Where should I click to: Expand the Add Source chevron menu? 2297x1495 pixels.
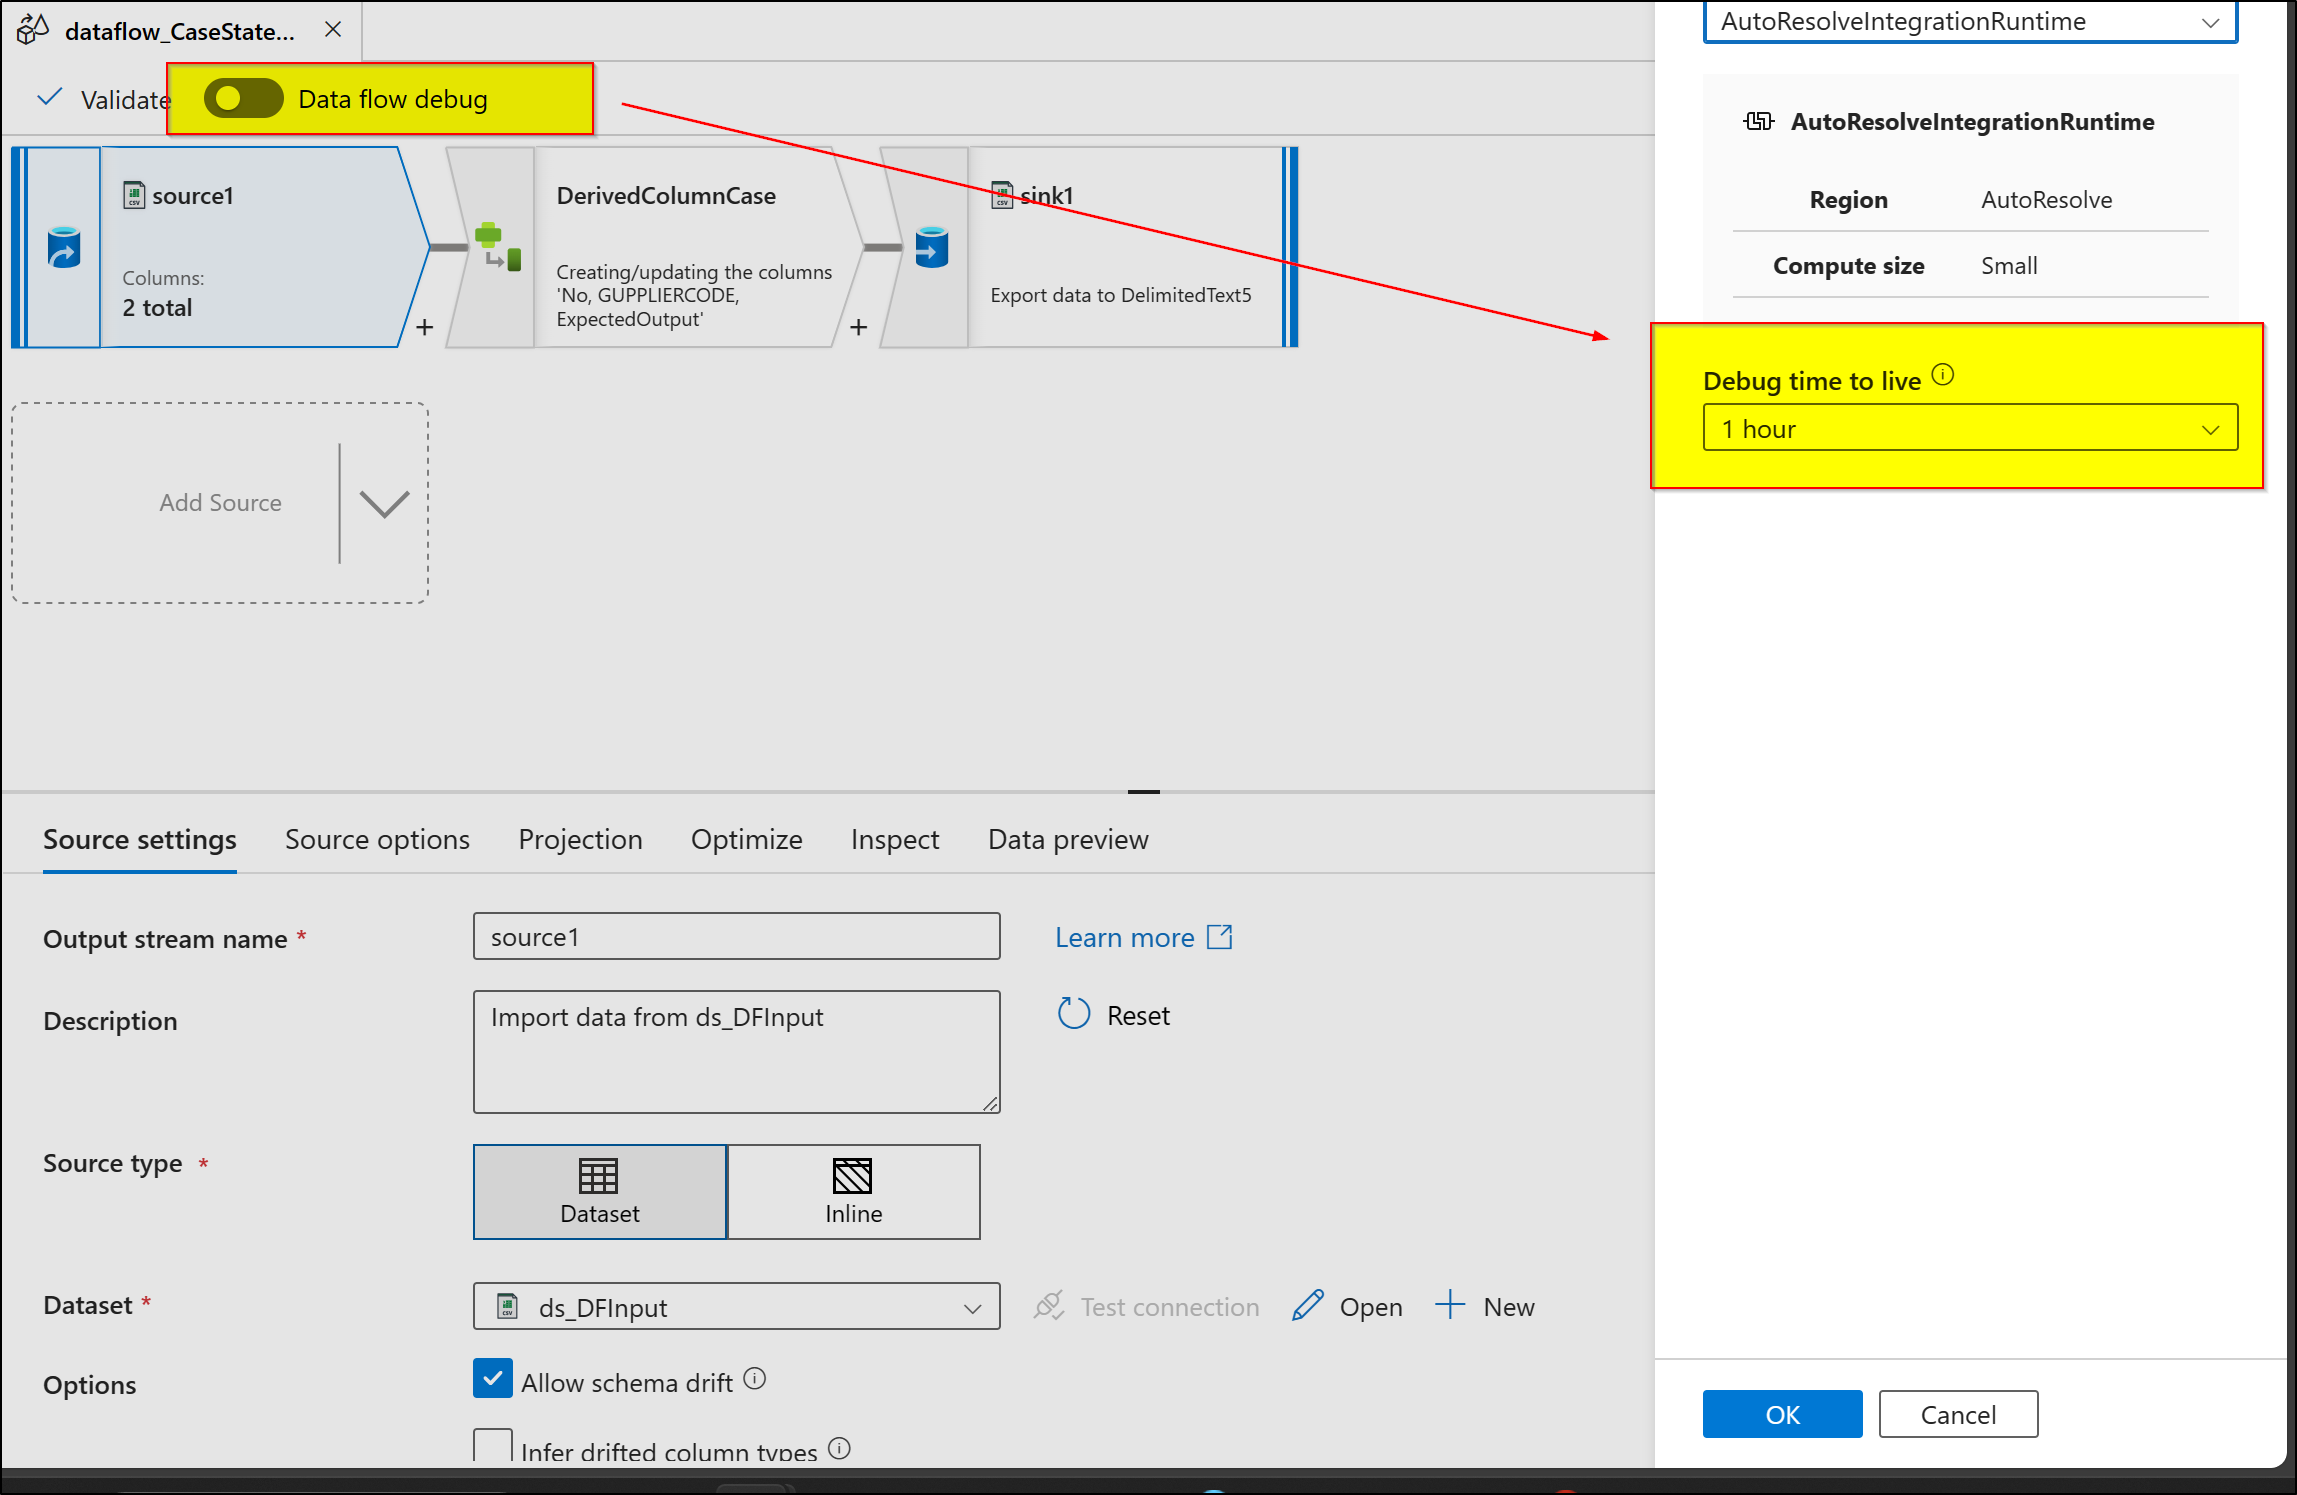coord(384,503)
